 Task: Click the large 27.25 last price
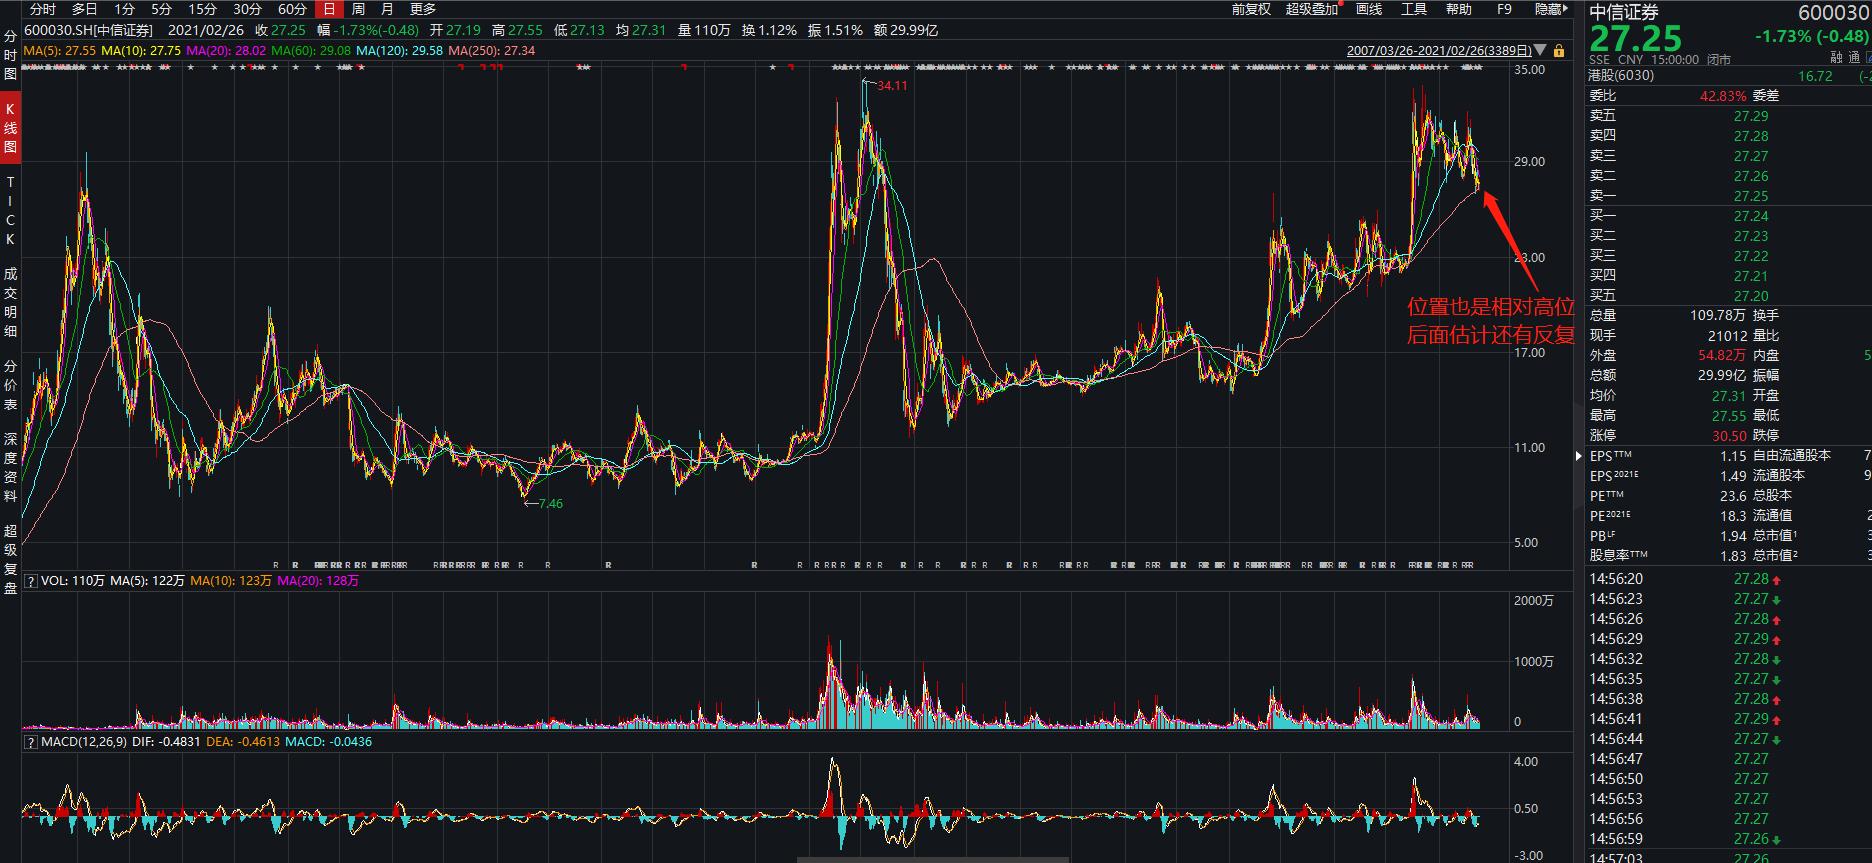tap(1636, 38)
